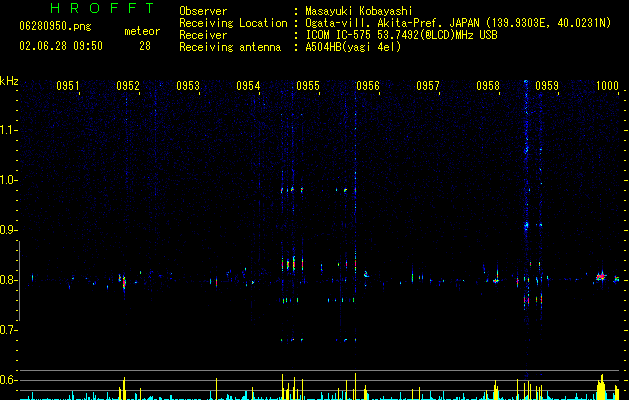This screenshot has height=400, width=629.
Task: Click the 0953 time marker
Action: point(188,86)
